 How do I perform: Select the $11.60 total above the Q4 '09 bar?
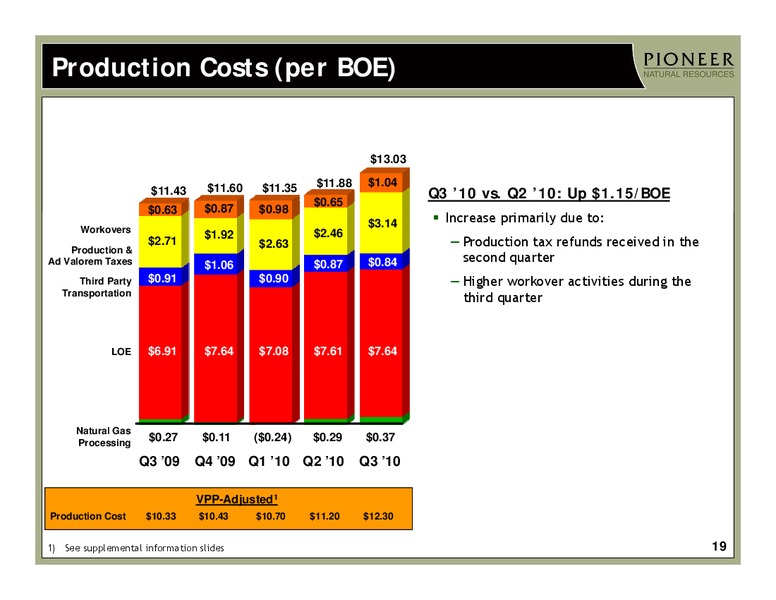(225, 188)
